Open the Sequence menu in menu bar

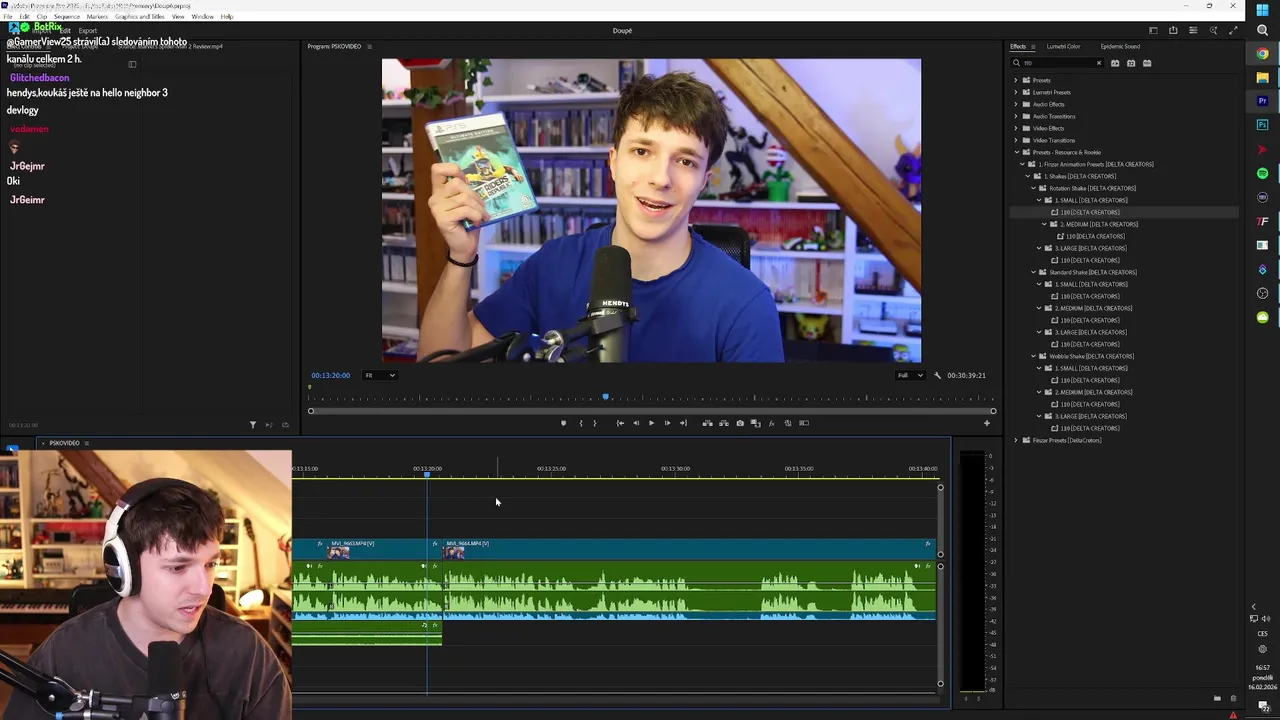(67, 17)
